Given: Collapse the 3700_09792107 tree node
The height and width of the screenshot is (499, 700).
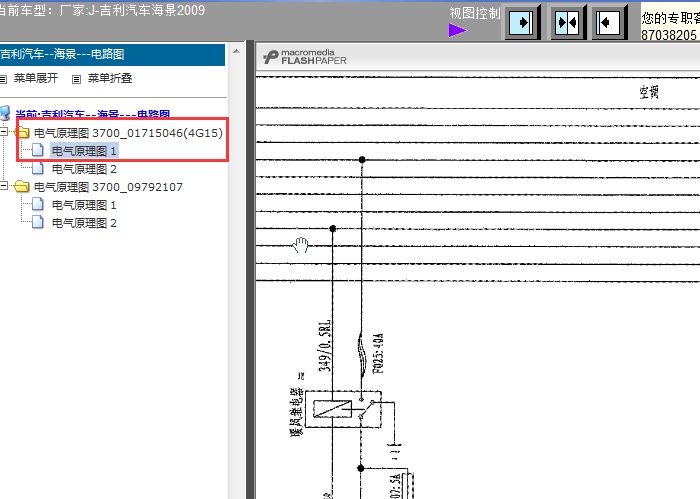Looking at the screenshot, I should 4,185.
